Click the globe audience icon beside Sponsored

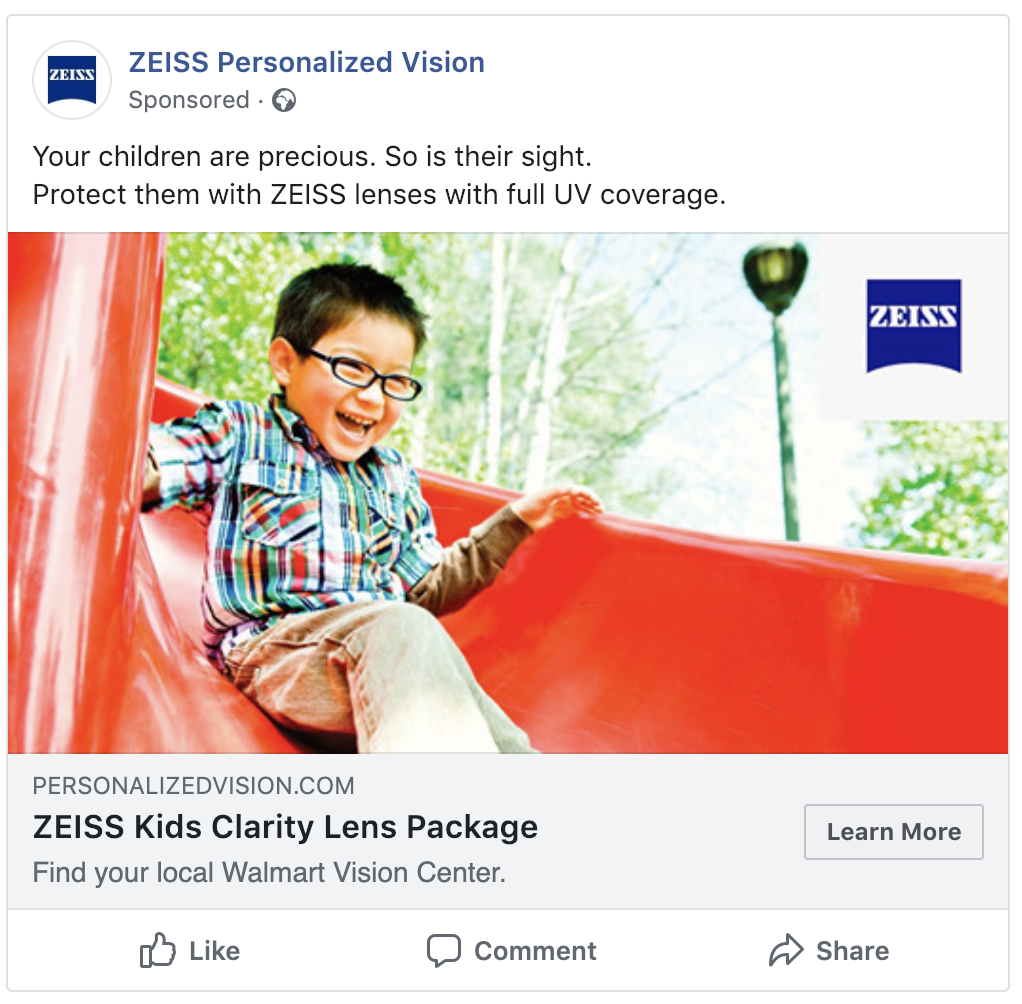(284, 101)
